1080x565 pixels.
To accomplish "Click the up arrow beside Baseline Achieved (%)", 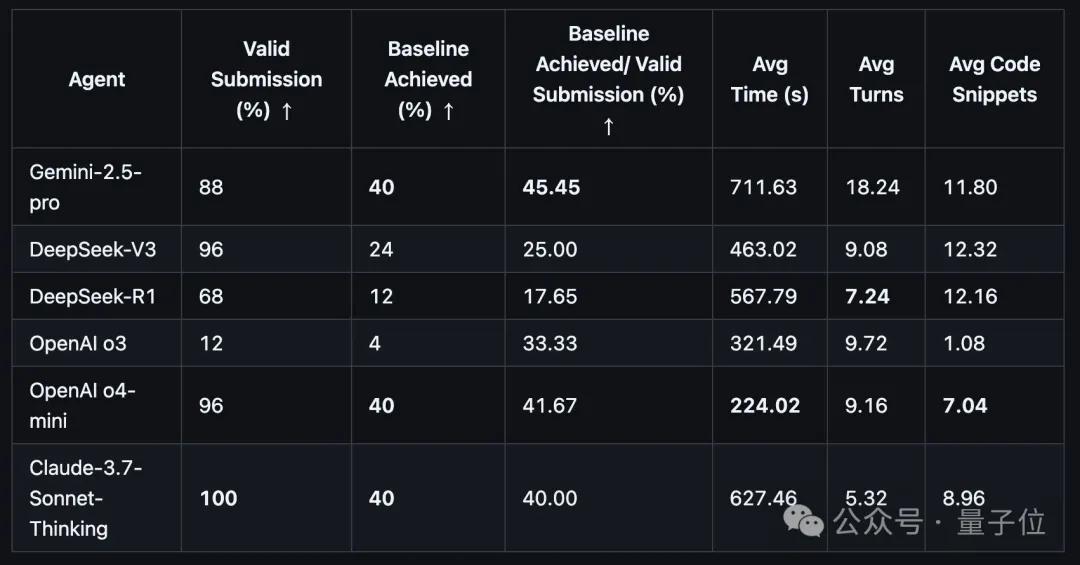I will pyautogui.click(x=448, y=111).
